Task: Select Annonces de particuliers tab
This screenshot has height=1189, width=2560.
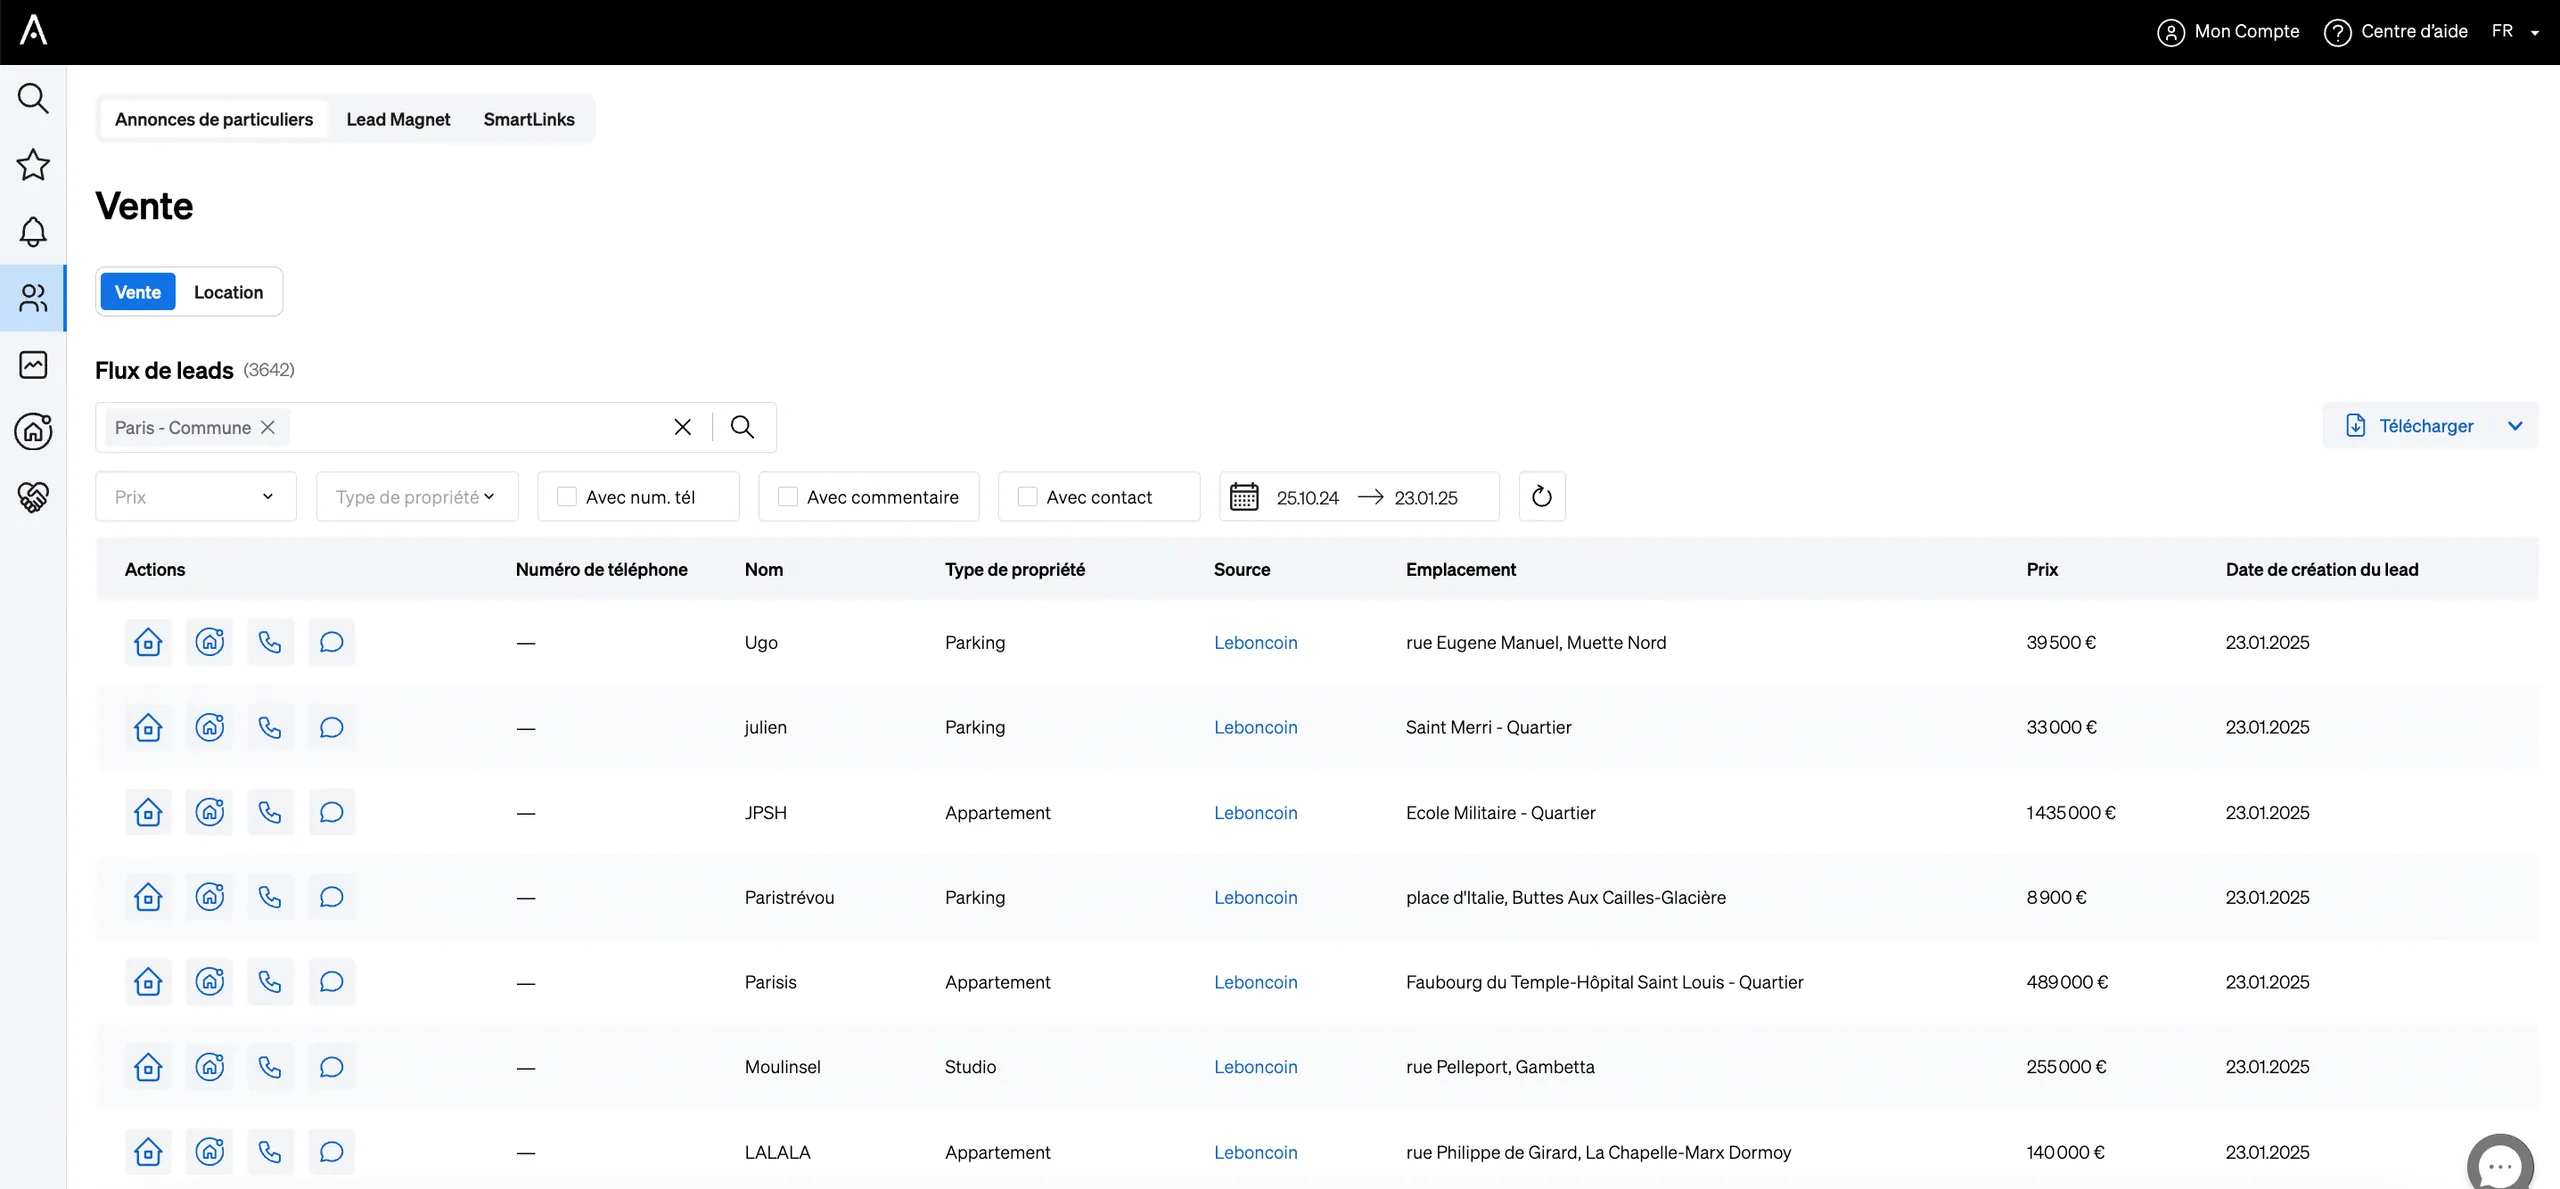Action: coord(214,119)
